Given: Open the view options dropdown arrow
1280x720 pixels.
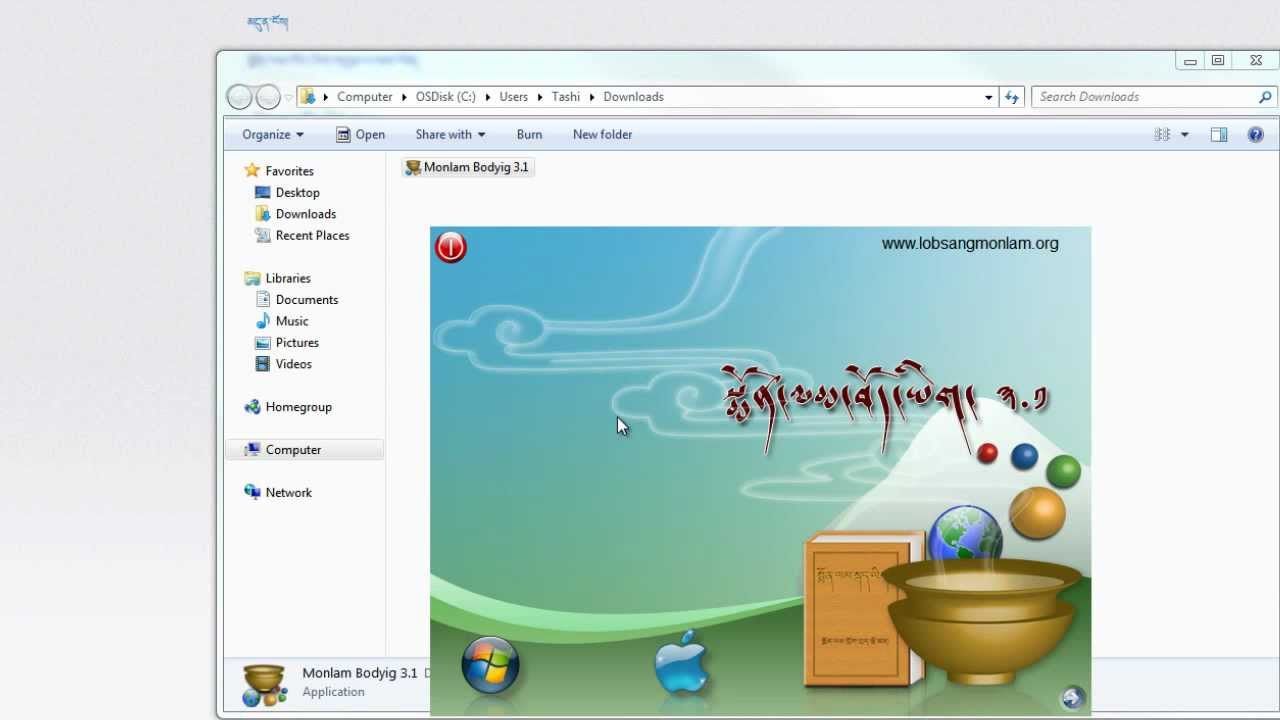Looking at the screenshot, I should [x=1185, y=134].
